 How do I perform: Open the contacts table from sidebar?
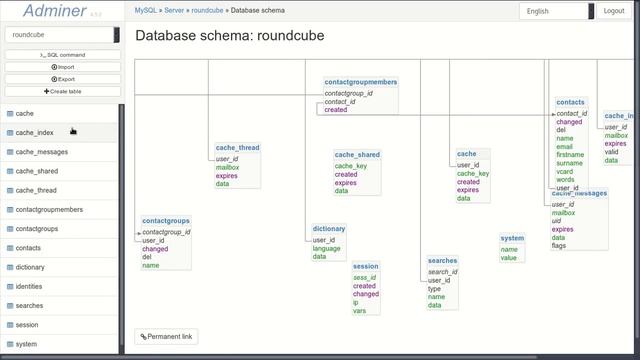tap(28, 248)
